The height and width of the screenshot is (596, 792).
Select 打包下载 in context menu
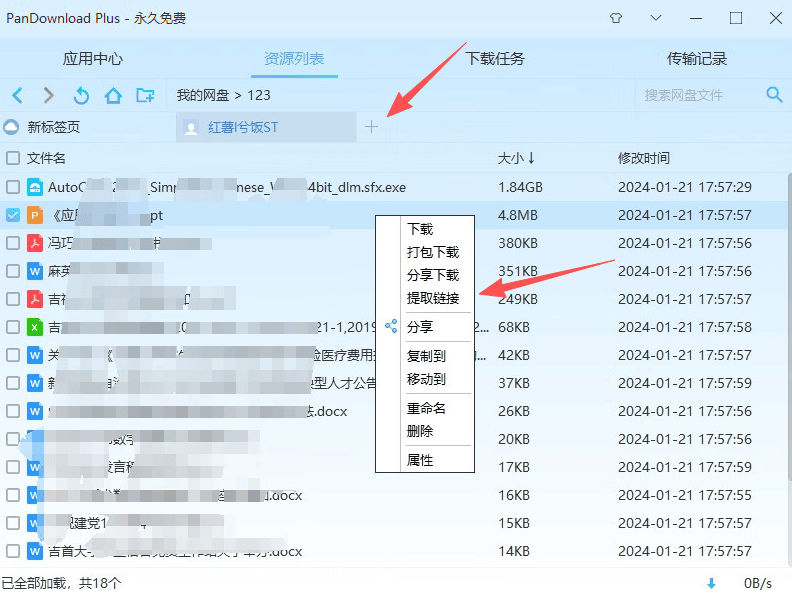point(433,252)
